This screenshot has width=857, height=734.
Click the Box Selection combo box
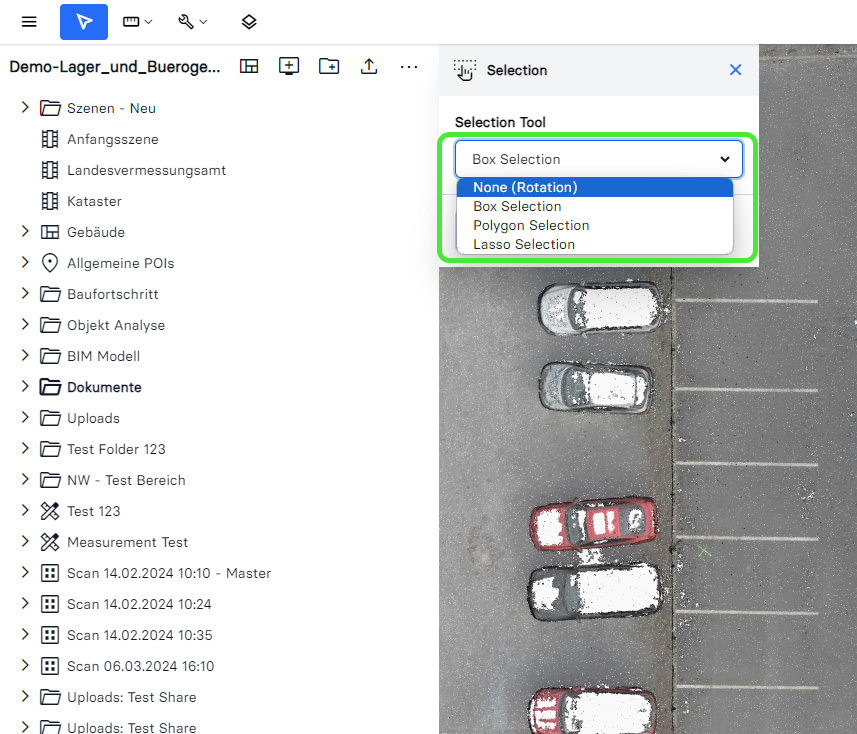pyautogui.click(x=598, y=159)
